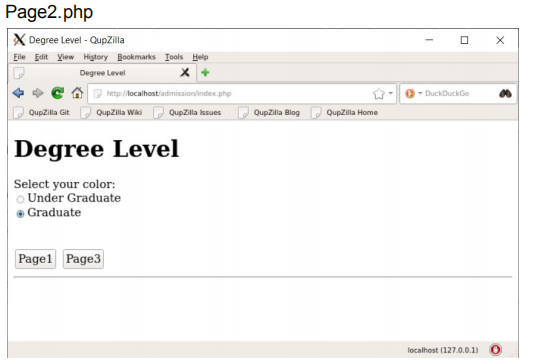Open the File menu
The image size is (533, 364).
pos(19,57)
